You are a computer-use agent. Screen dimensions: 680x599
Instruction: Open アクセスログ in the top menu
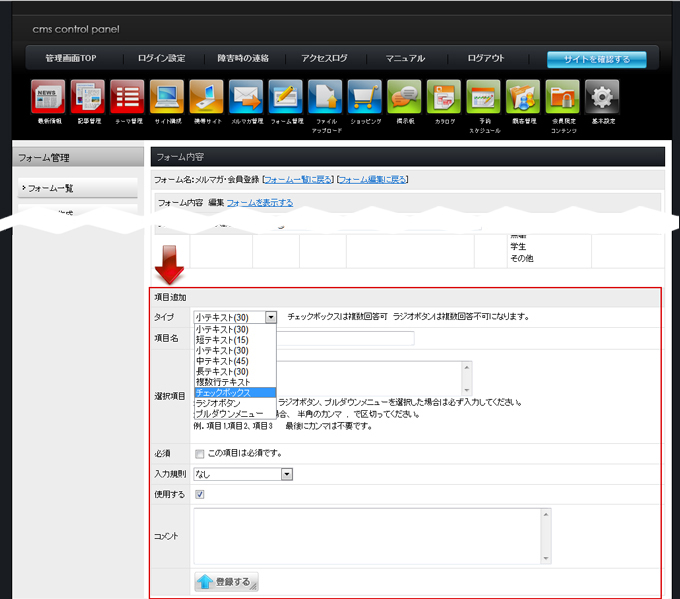pos(324,59)
